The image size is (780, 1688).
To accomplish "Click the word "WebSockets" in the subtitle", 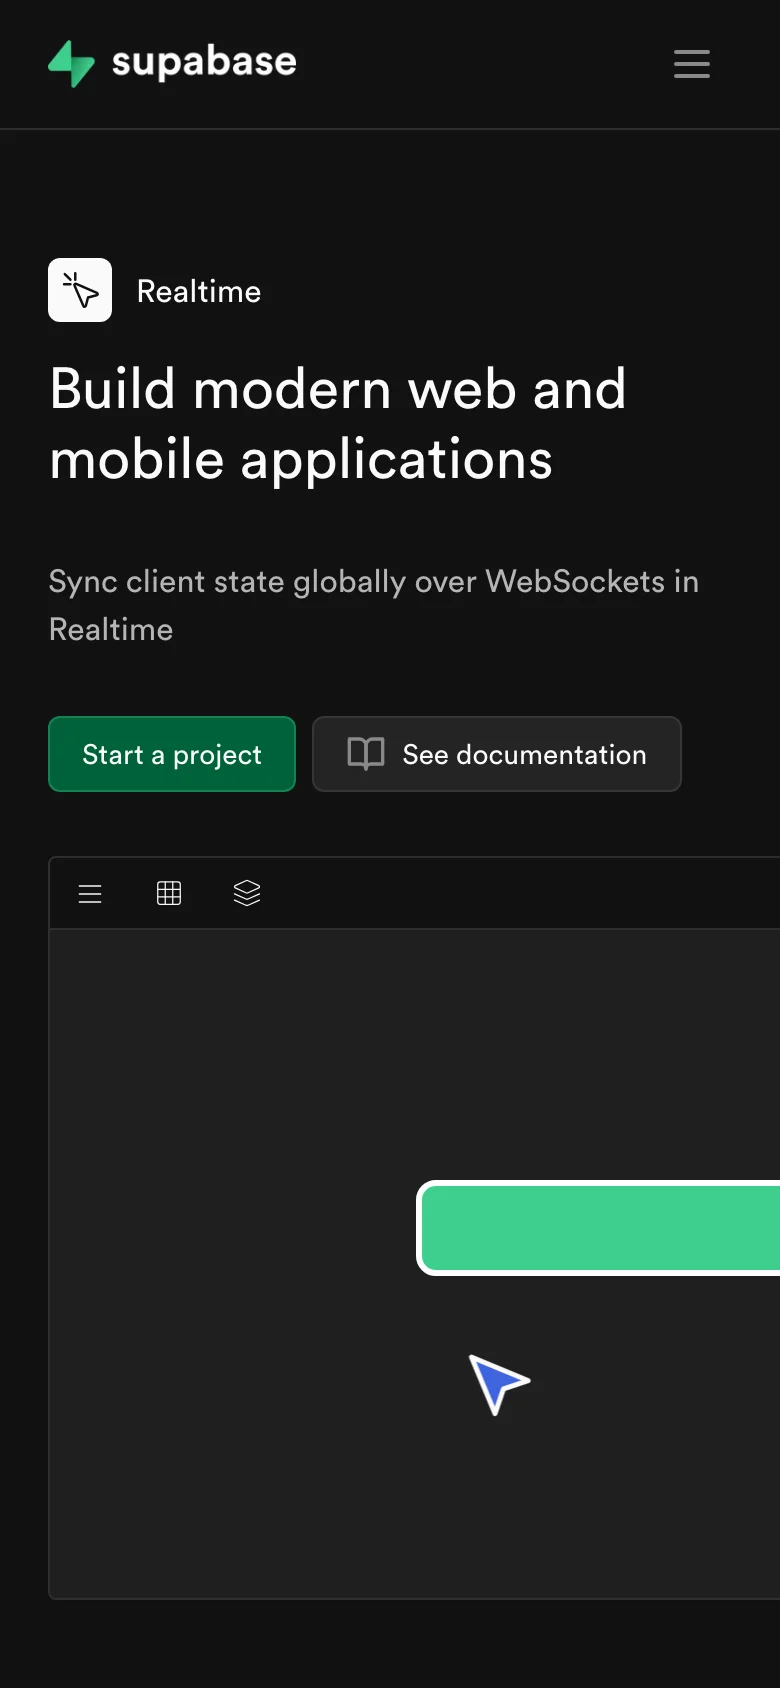I will pos(575,581).
